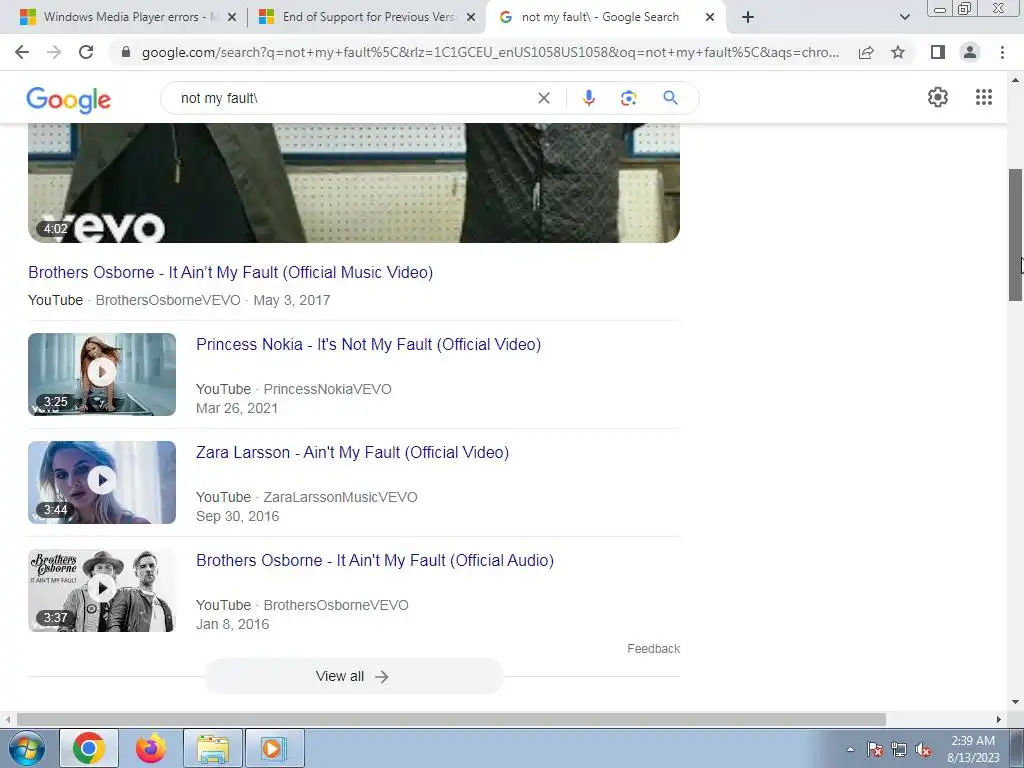The image size is (1024, 768).
Task: Open the muted volume tray icon
Action: (x=923, y=749)
